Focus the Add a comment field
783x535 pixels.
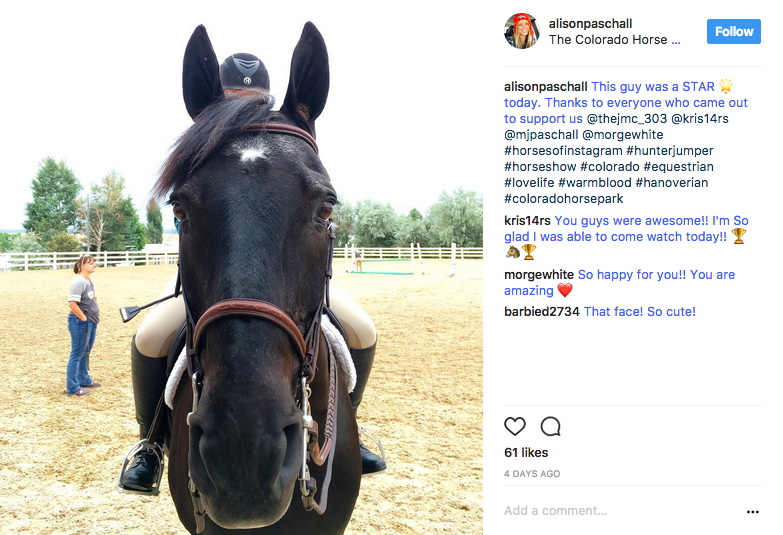(622, 511)
